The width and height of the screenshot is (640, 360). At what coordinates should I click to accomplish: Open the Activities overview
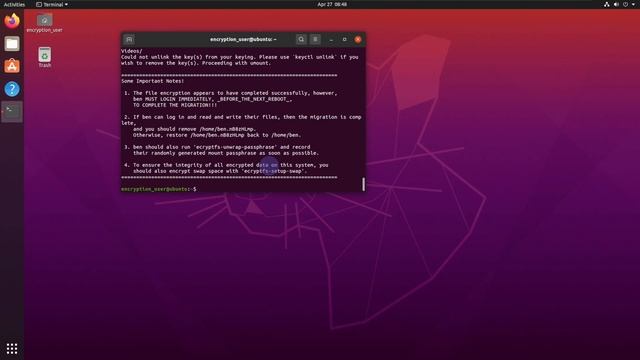(14, 4)
